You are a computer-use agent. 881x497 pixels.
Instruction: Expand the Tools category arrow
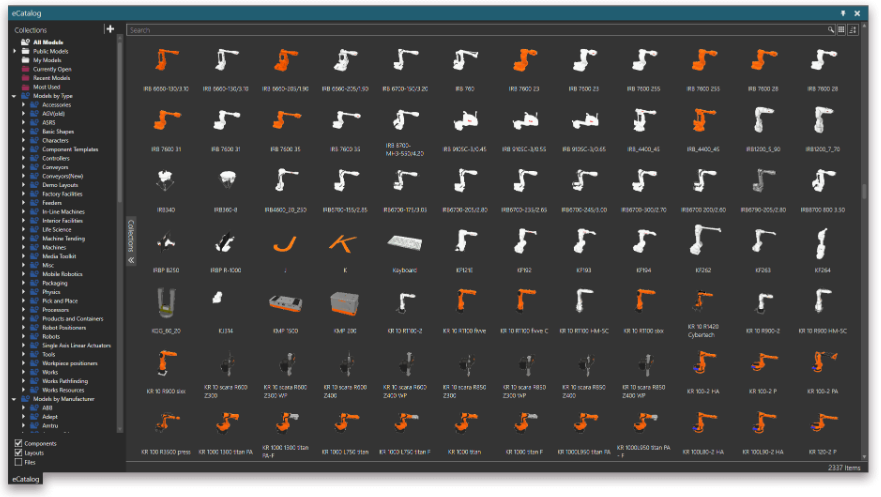point(24,354)
